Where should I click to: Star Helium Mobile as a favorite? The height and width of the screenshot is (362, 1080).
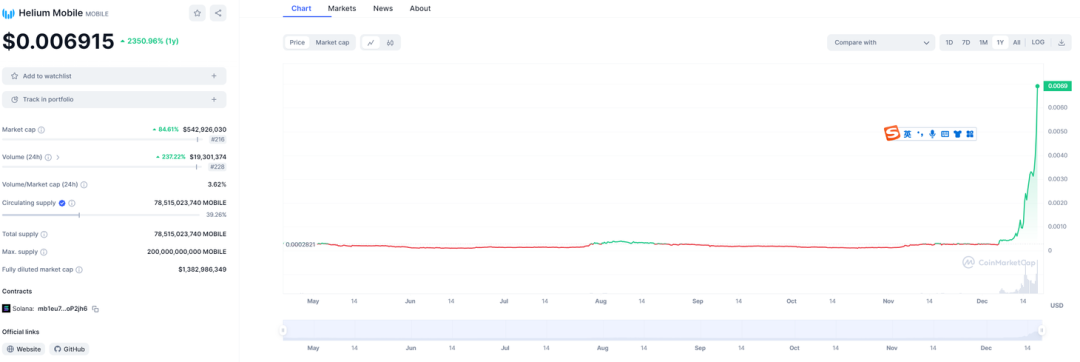[x=198, y=12]
